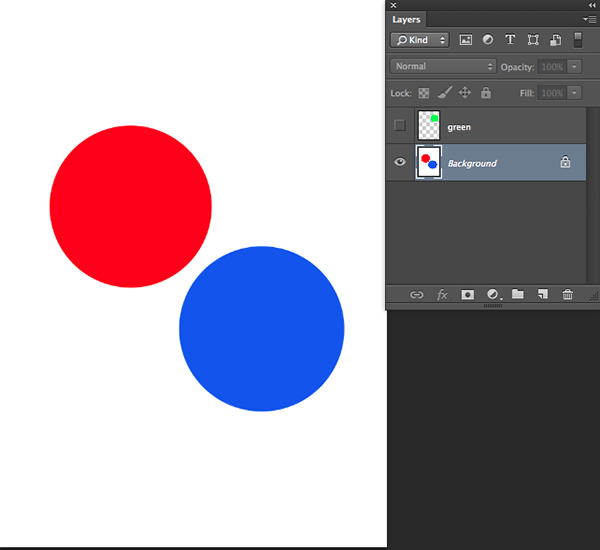Lock image pixels brush icon

coord(445,92)
